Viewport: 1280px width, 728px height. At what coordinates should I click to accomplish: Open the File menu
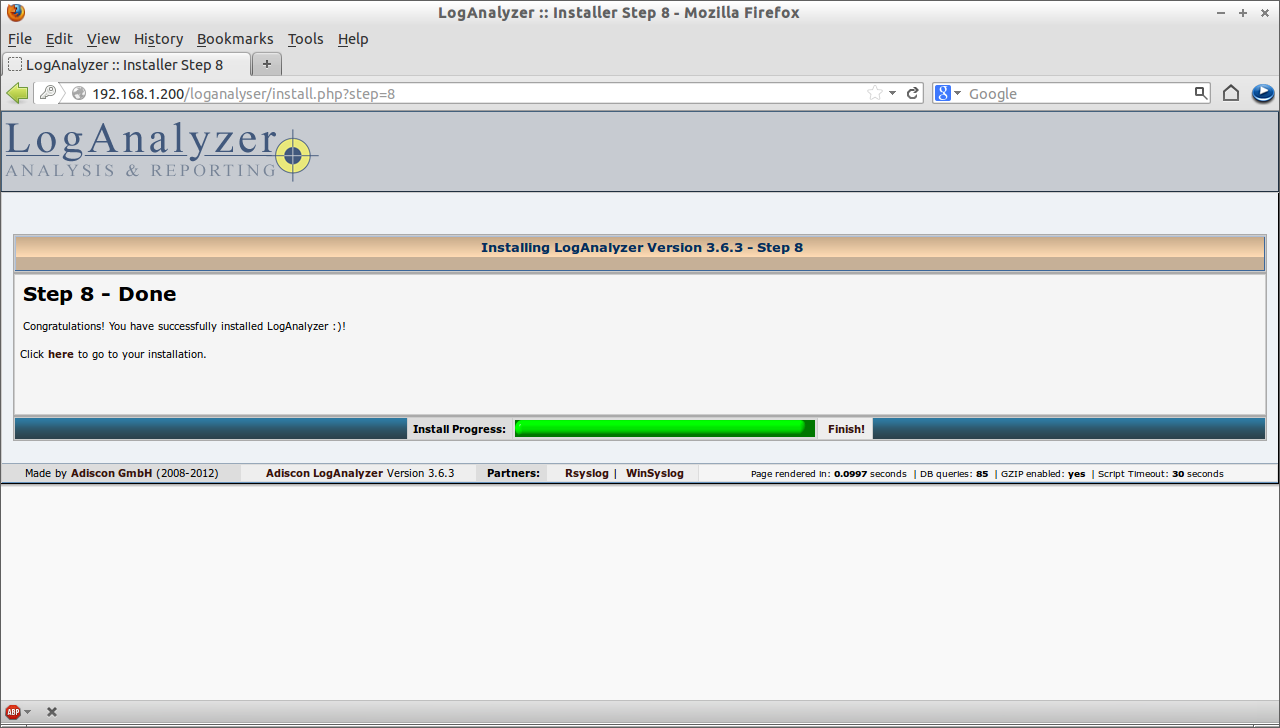pos(20,39)
